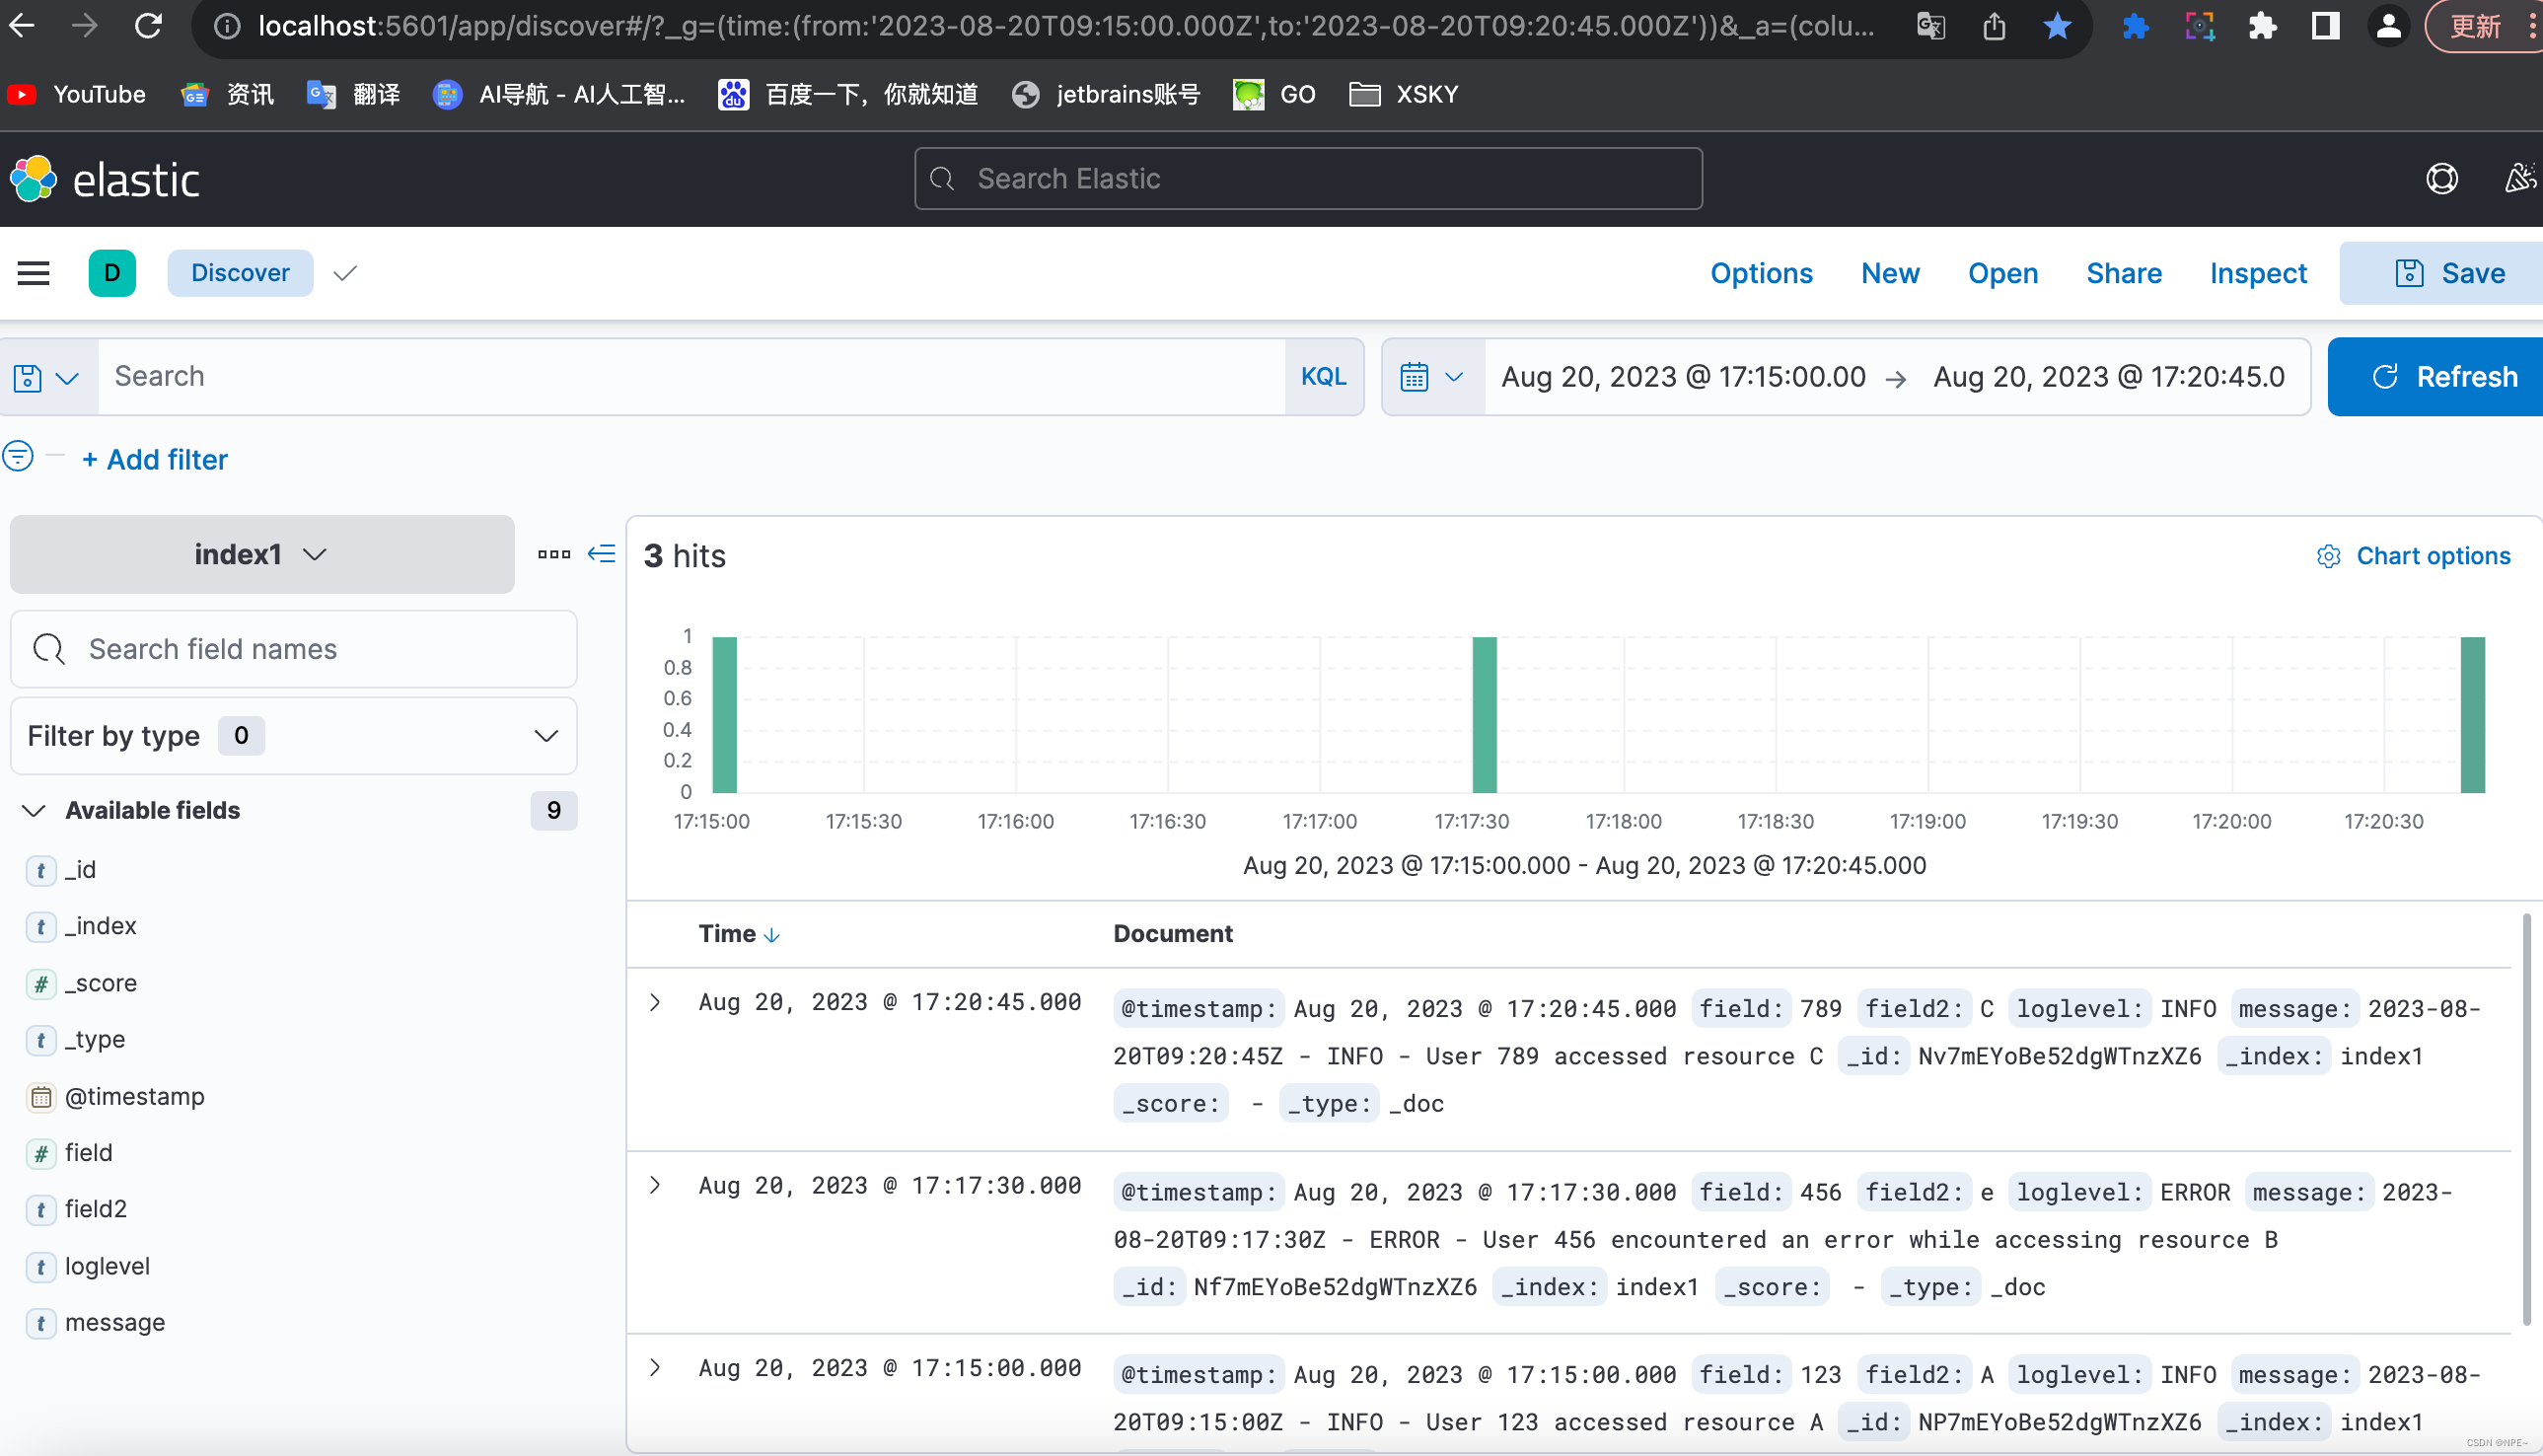Open the Inspect menu item

coord(2257,273)
